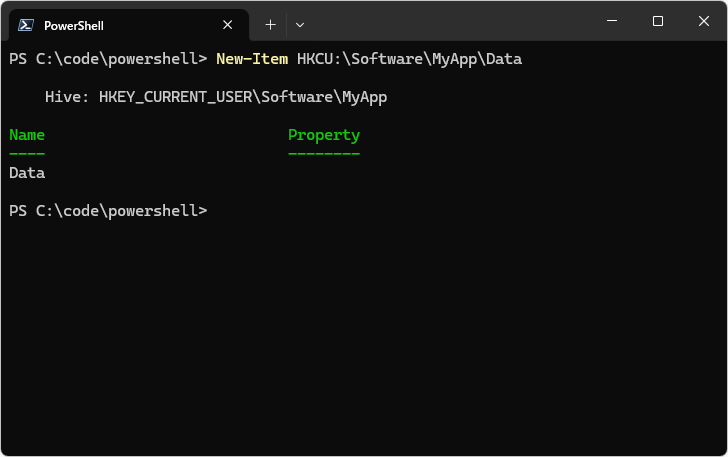Maximize the terminal window
728x457 pixels.
(657, 21)
